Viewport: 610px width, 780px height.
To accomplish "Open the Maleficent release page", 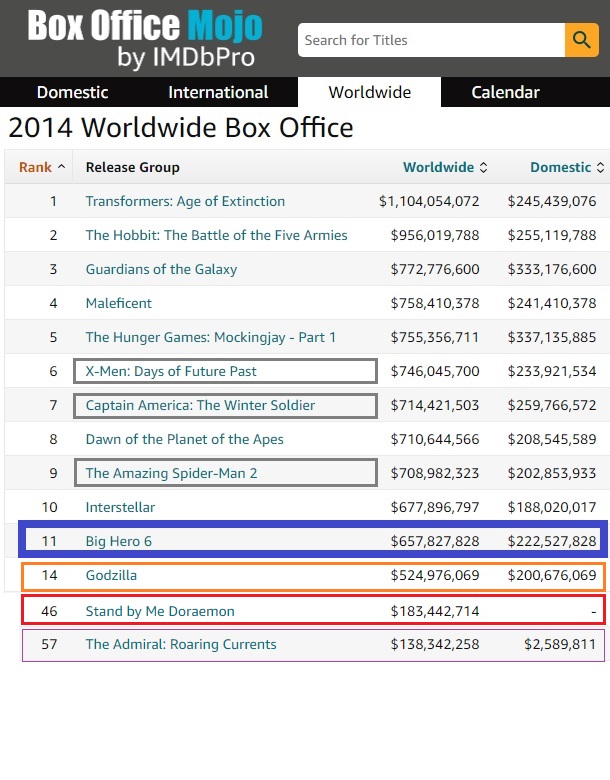I will [x=119, y=303].
